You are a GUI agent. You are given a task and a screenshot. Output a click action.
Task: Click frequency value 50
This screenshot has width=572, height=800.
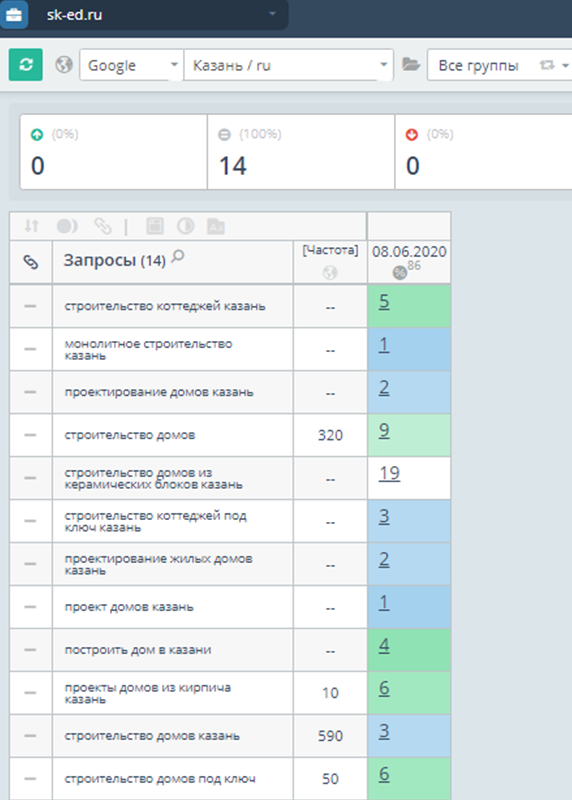pos(330,779)
